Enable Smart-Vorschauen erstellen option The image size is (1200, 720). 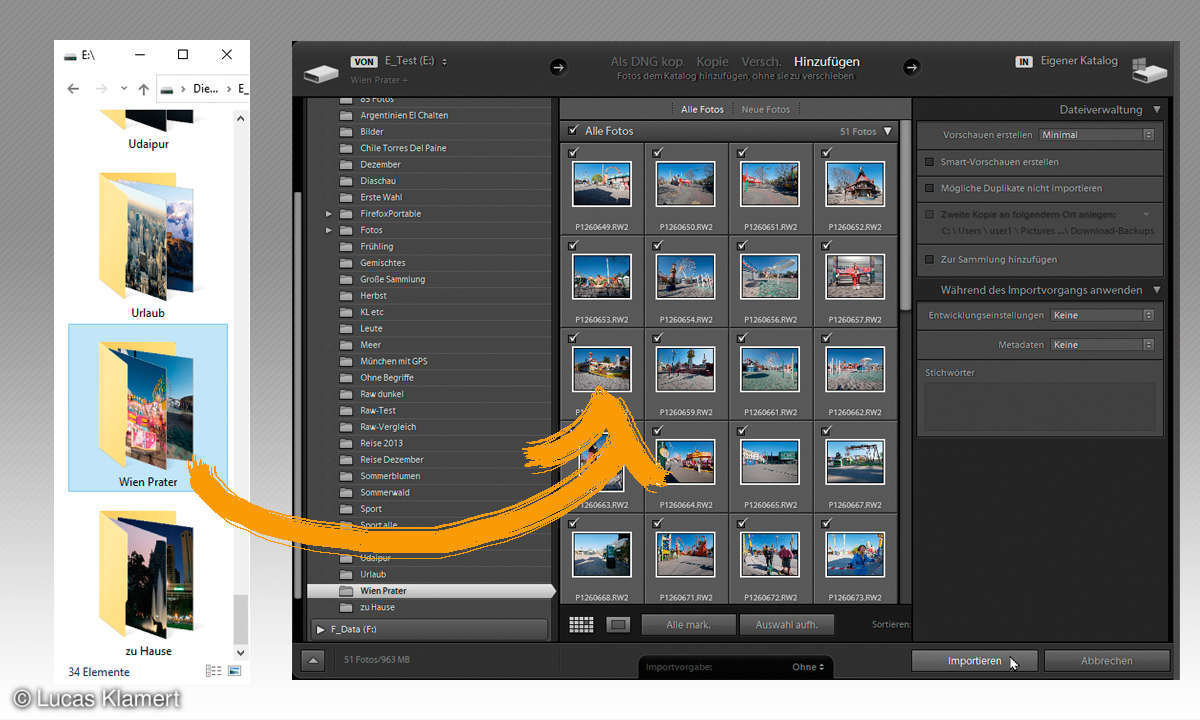930,162
